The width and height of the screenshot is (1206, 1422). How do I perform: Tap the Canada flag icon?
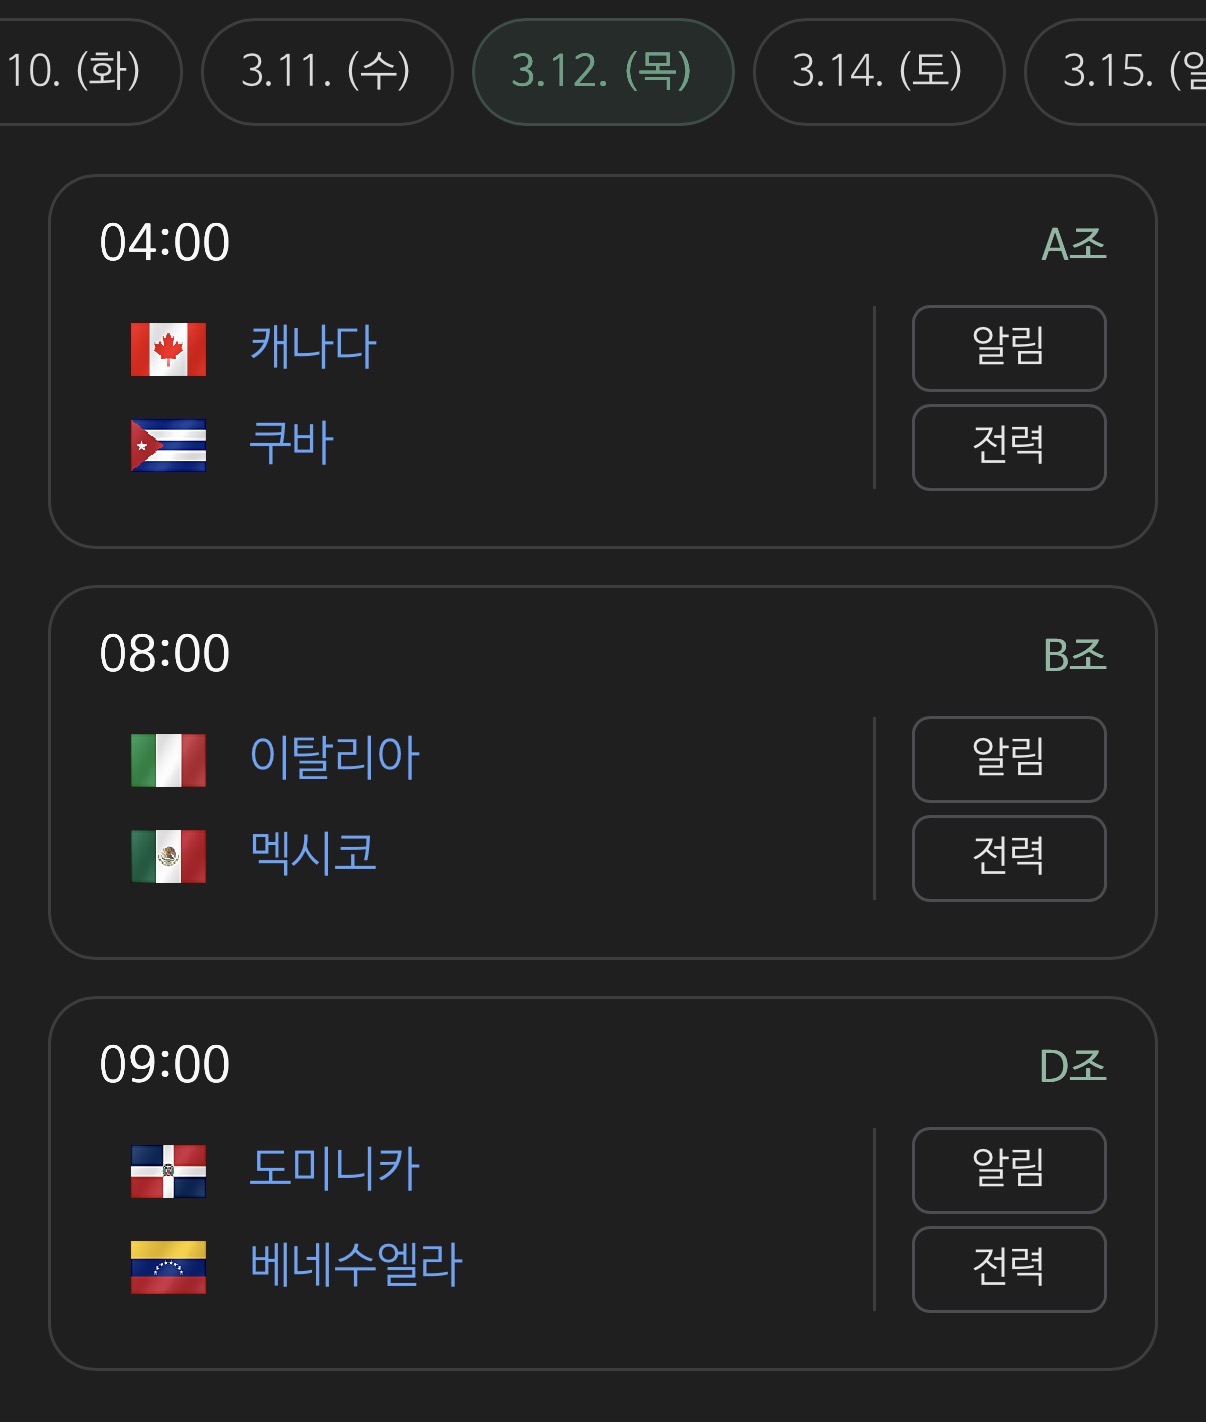click(168, 349)
